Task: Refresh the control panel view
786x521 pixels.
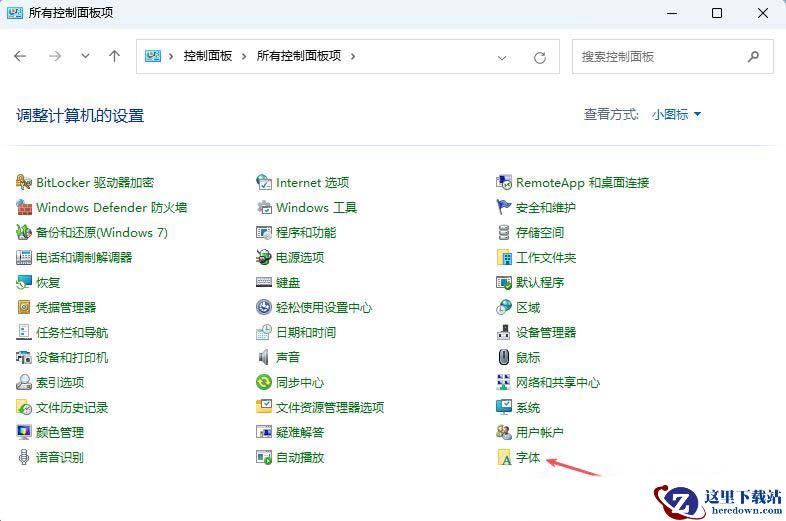Action: coord(539,58)
